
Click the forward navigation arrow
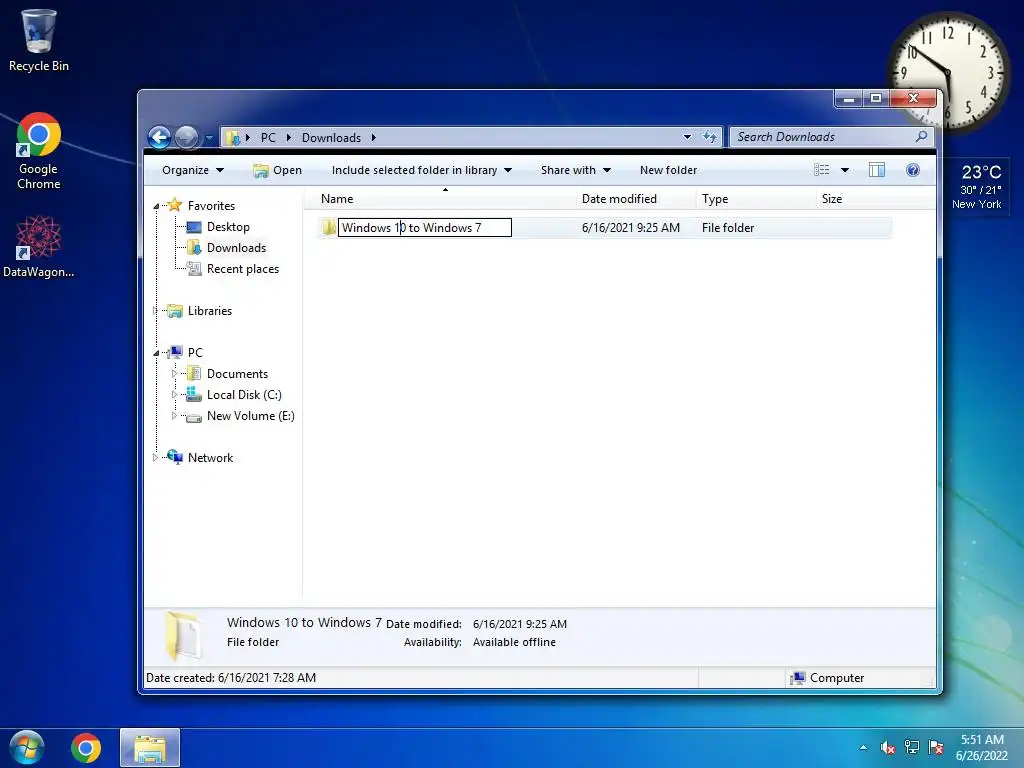[x=187, y=137]
